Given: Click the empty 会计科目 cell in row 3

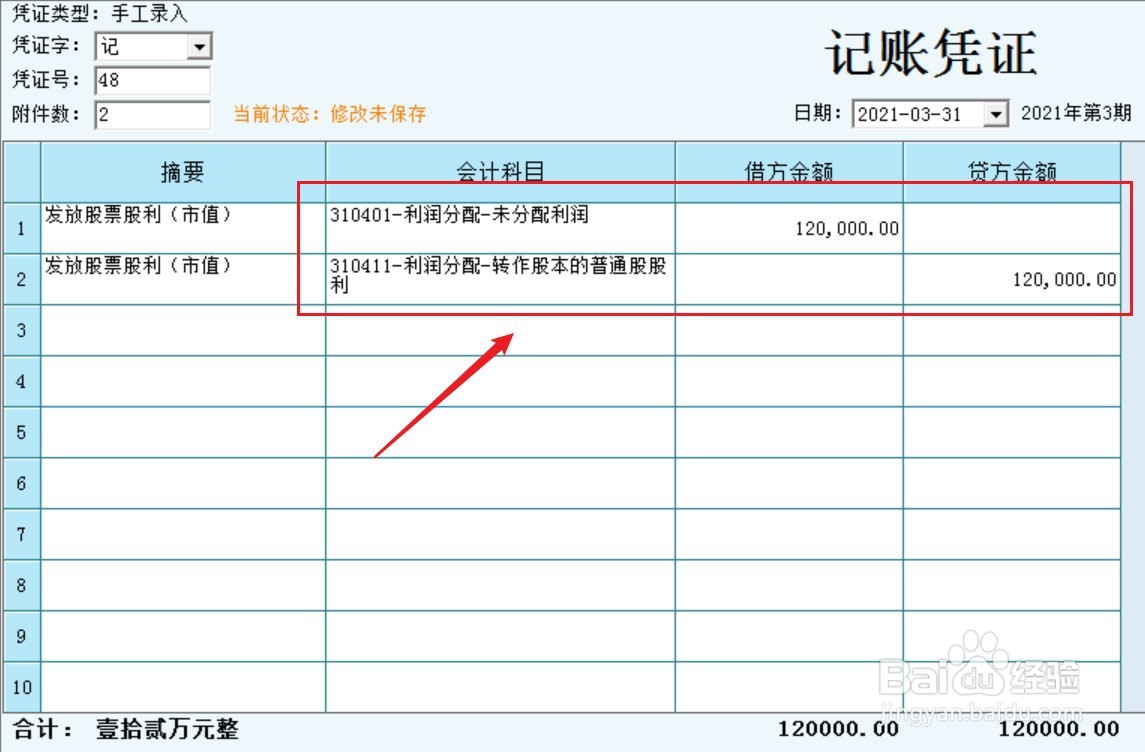Looking at the screenshot, I should pyautogui.click(x=500, y=331).
